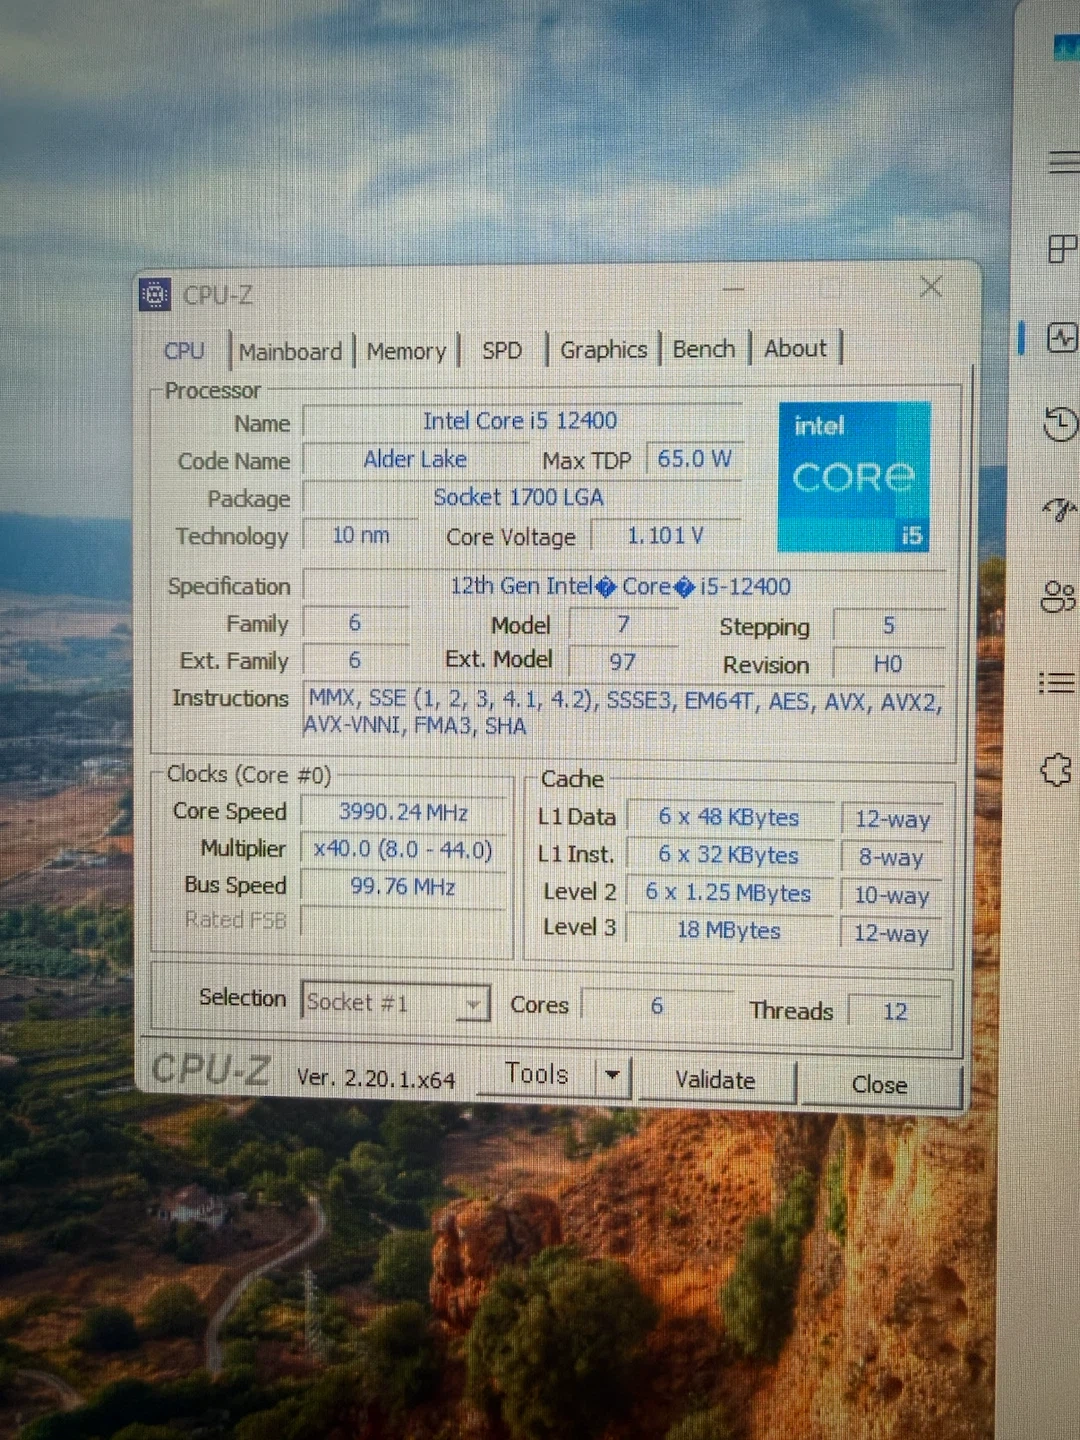Click the Bus Speed 99.76 MHz value
1080x1440 pixels.
point(403,887)
